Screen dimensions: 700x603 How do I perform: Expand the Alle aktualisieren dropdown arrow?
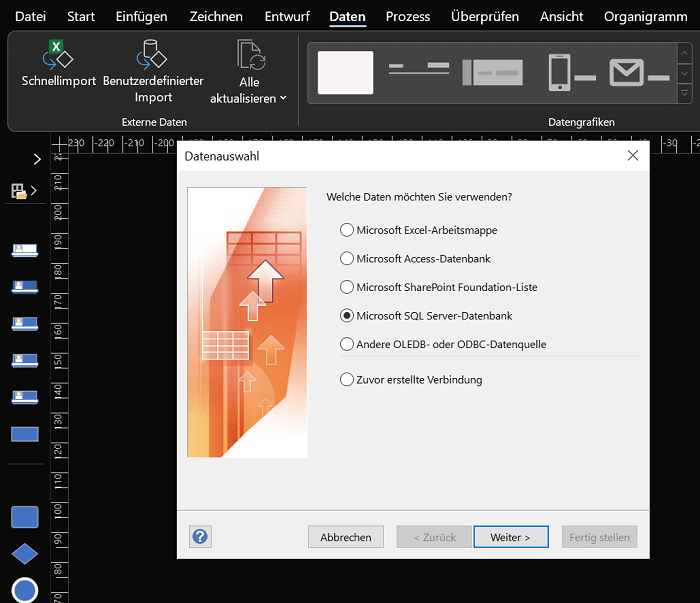[x=283, y=98]
